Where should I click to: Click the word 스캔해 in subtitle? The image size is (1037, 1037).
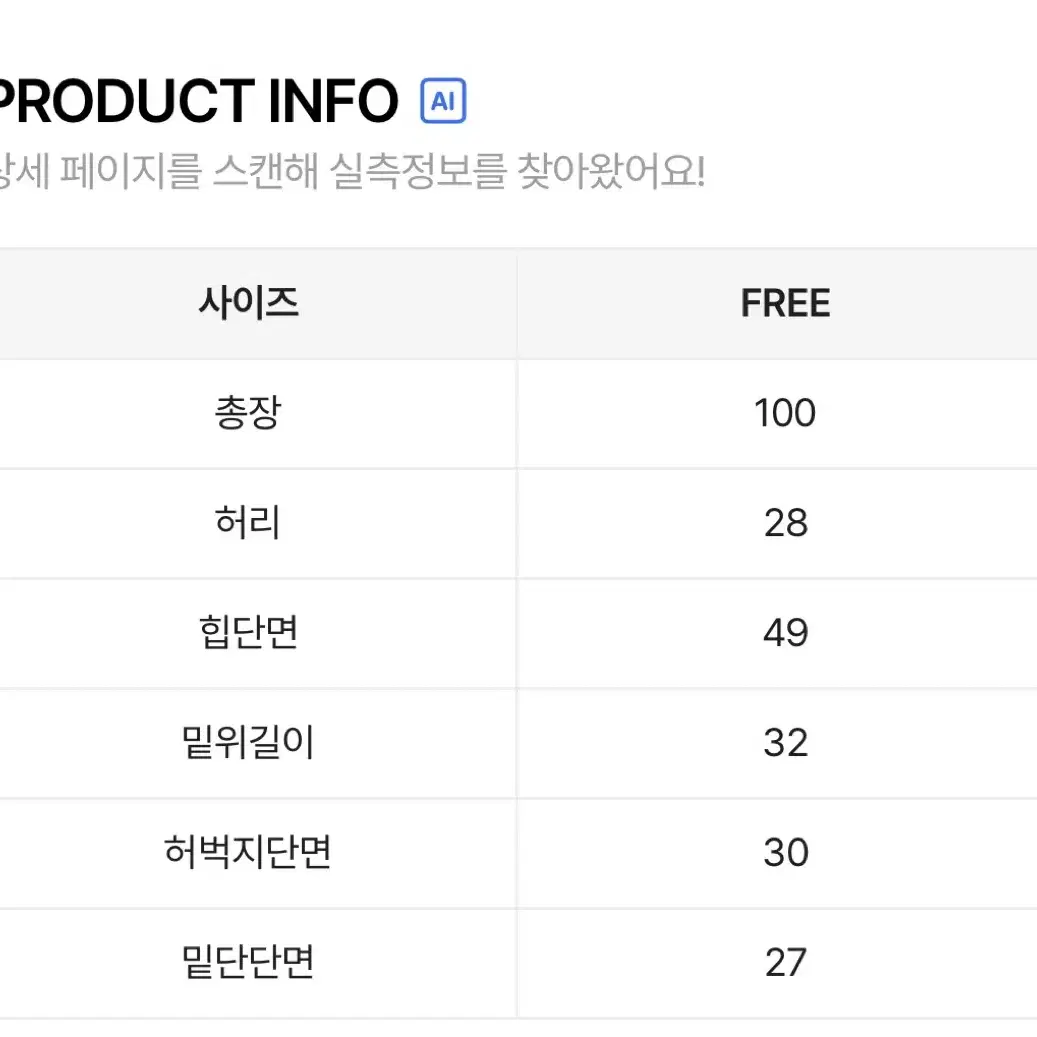(266, 171)
